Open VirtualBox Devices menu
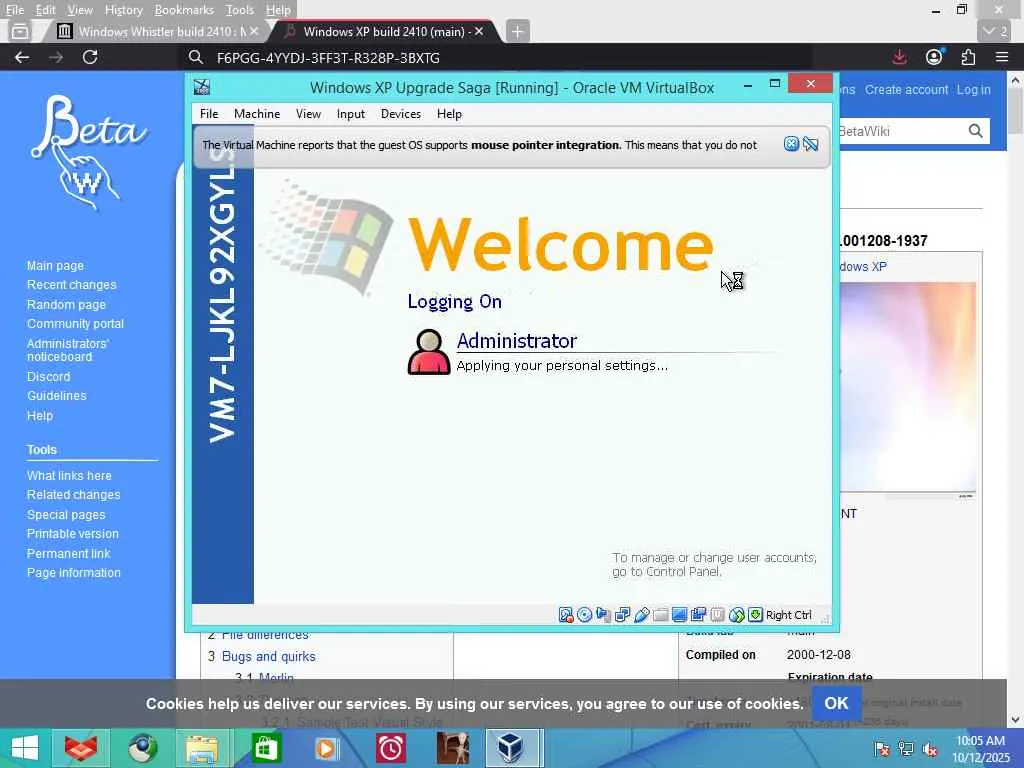 pyautogui.click(x=400, y=114)
